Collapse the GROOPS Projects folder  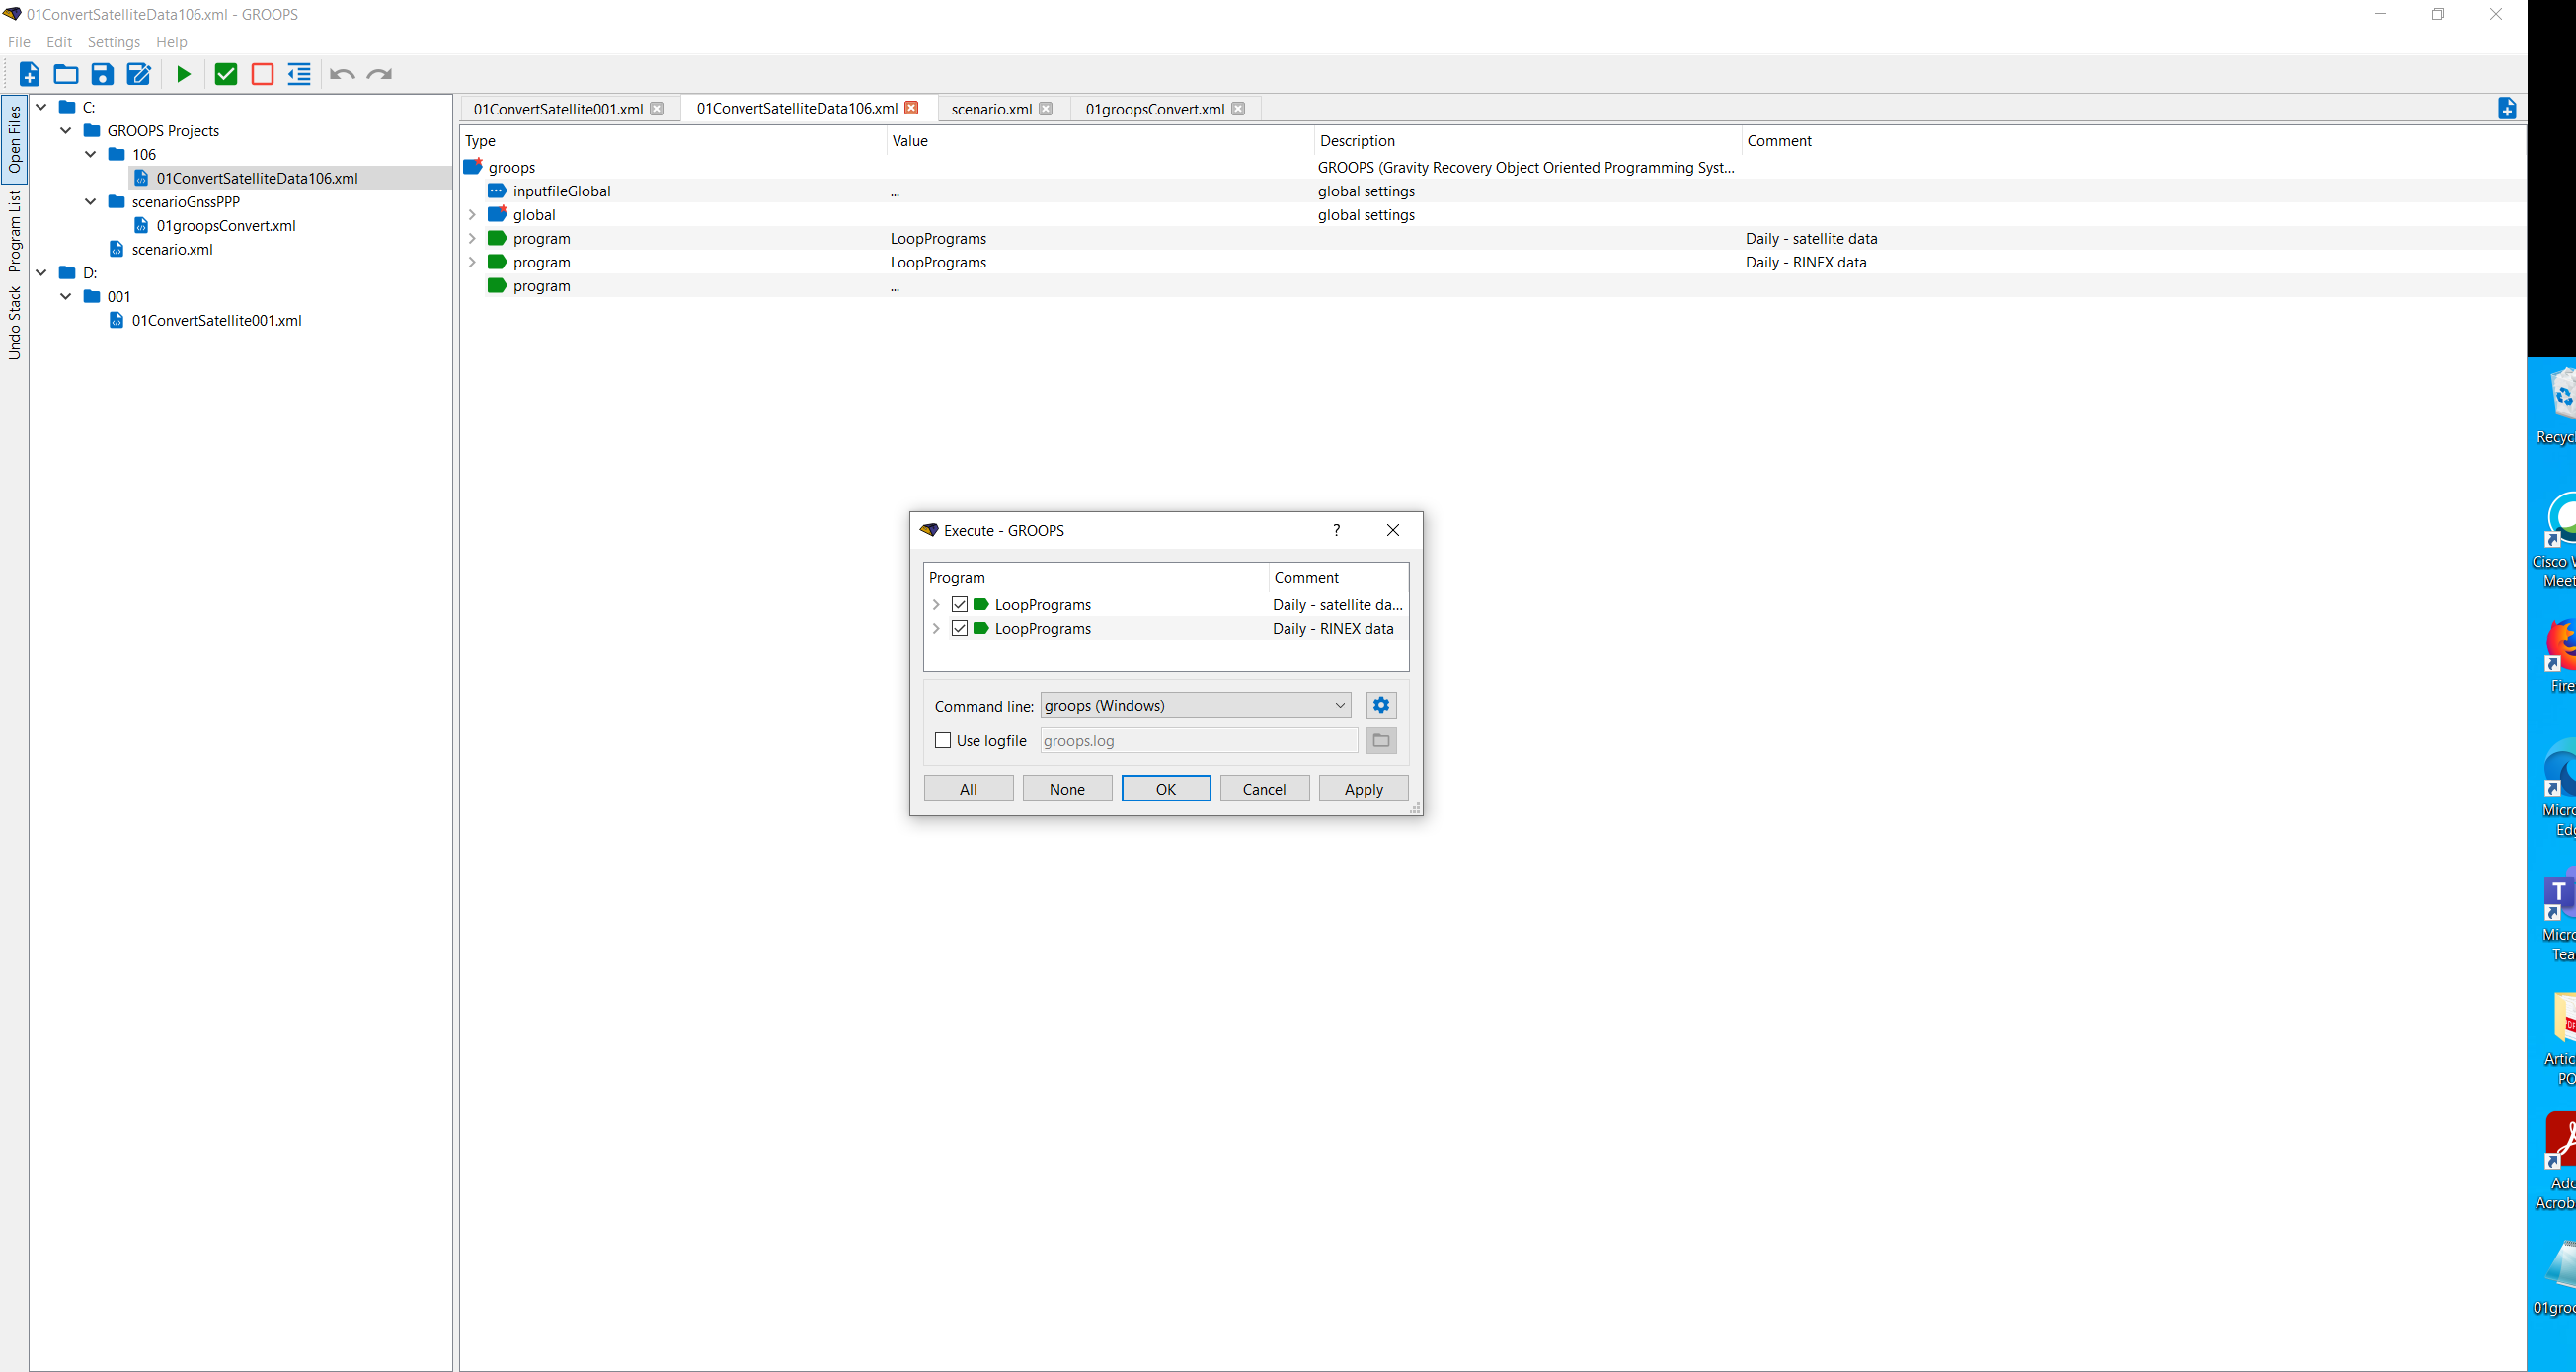[65, 130]
